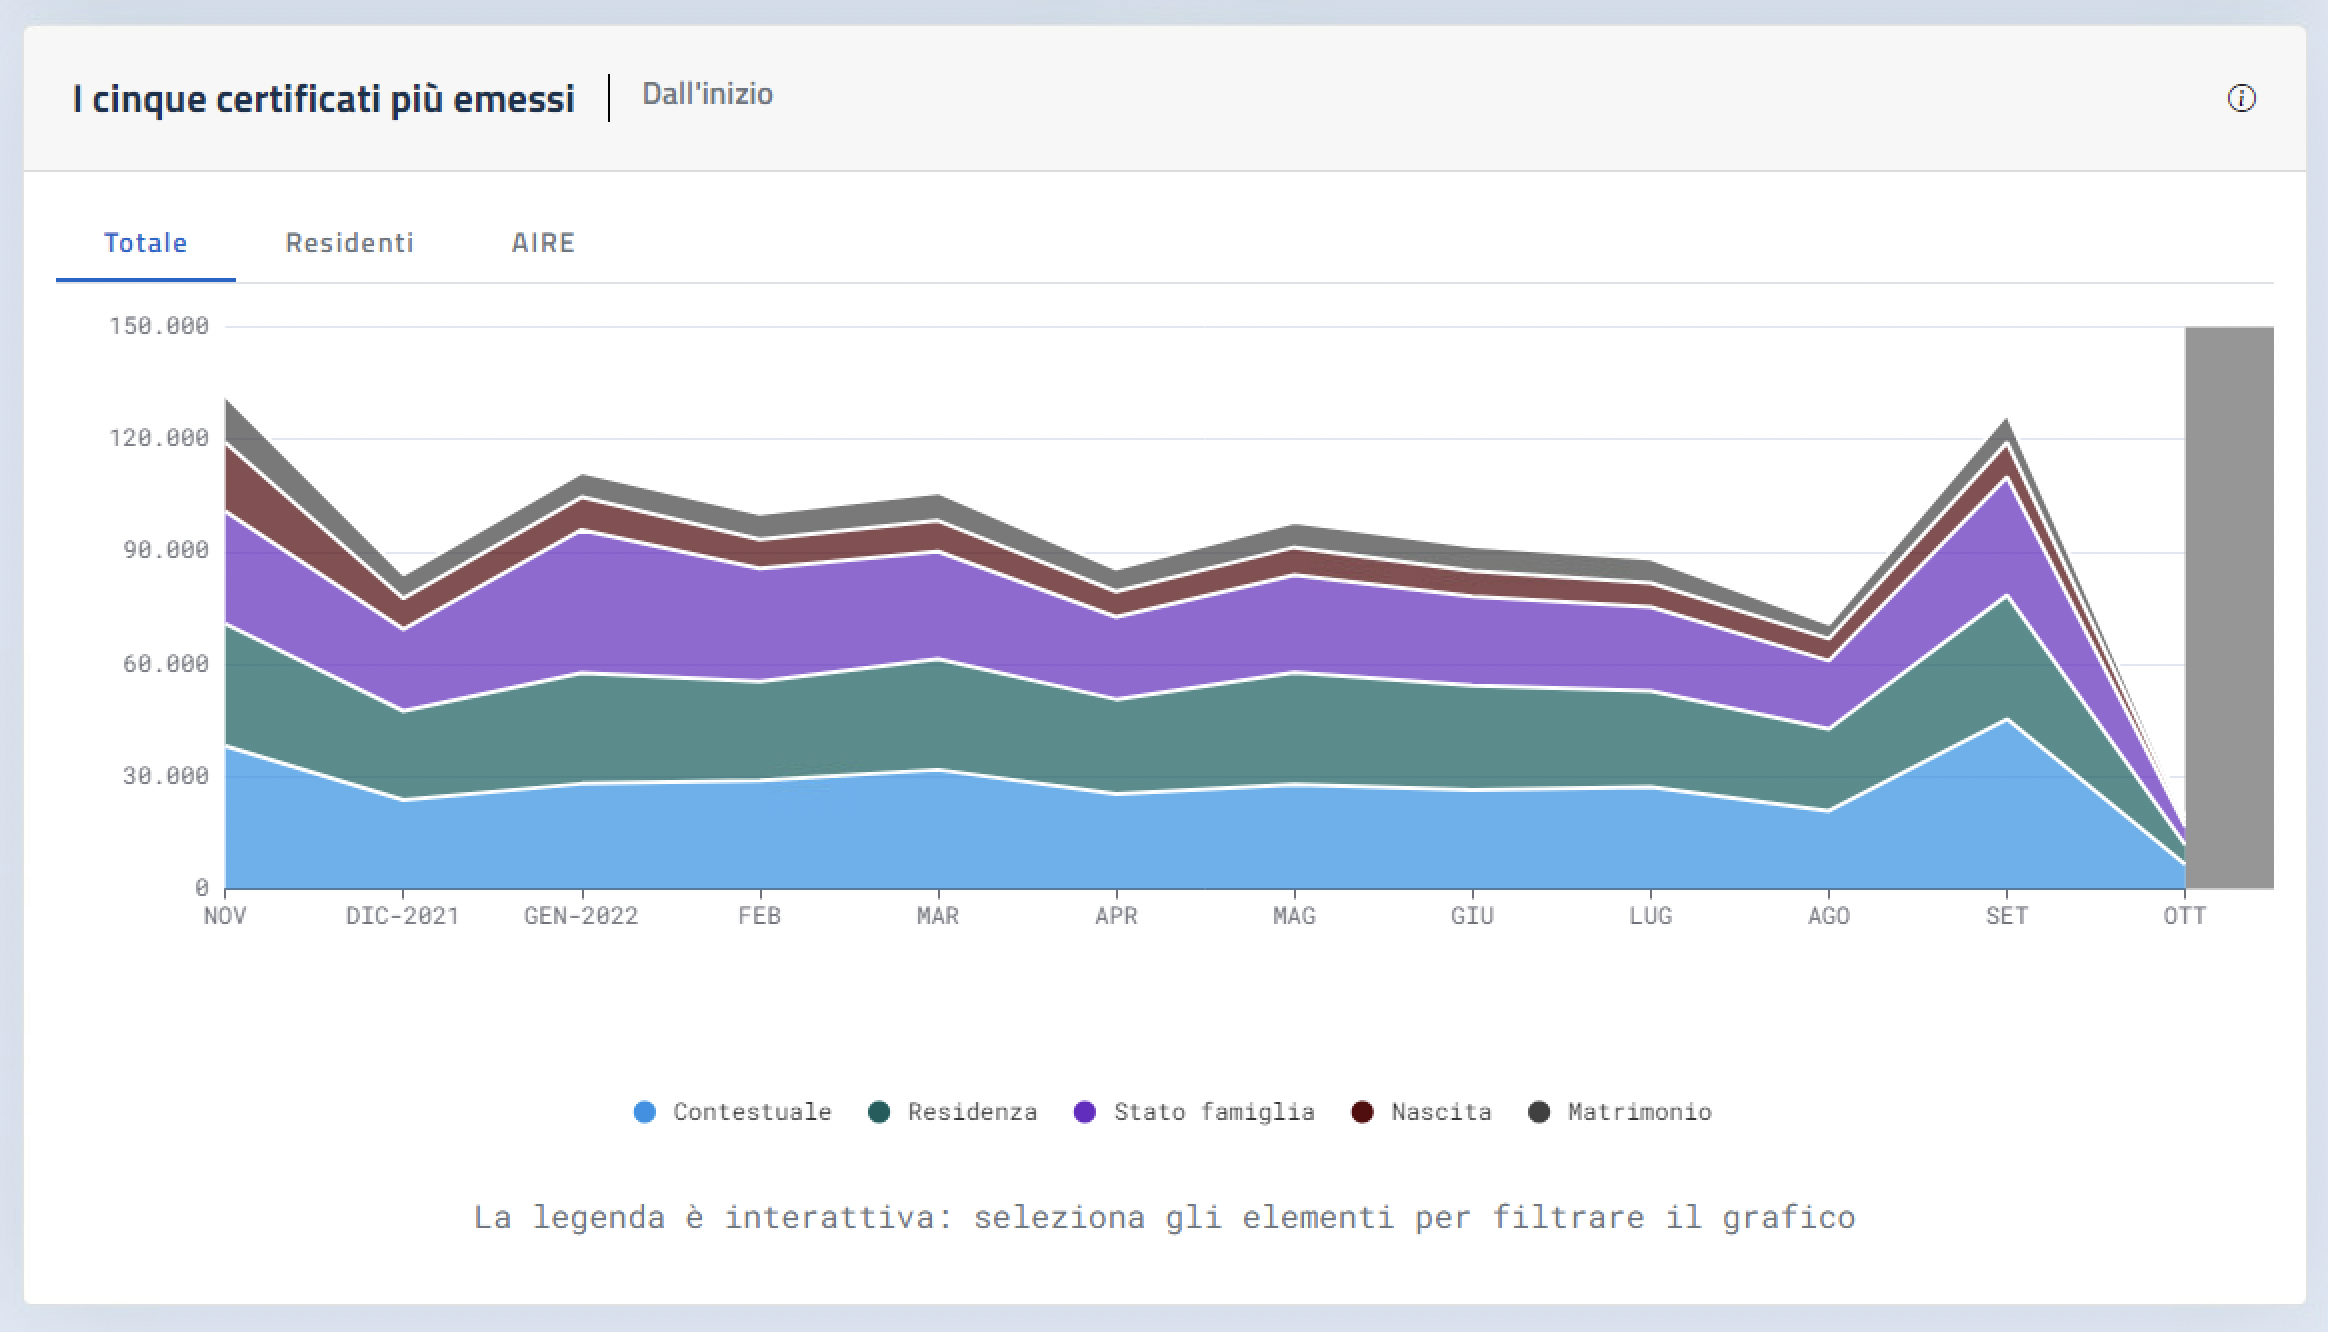The image size is (2328, 1332).
Task: Switch to the Residenti tab
Action: 350,243
